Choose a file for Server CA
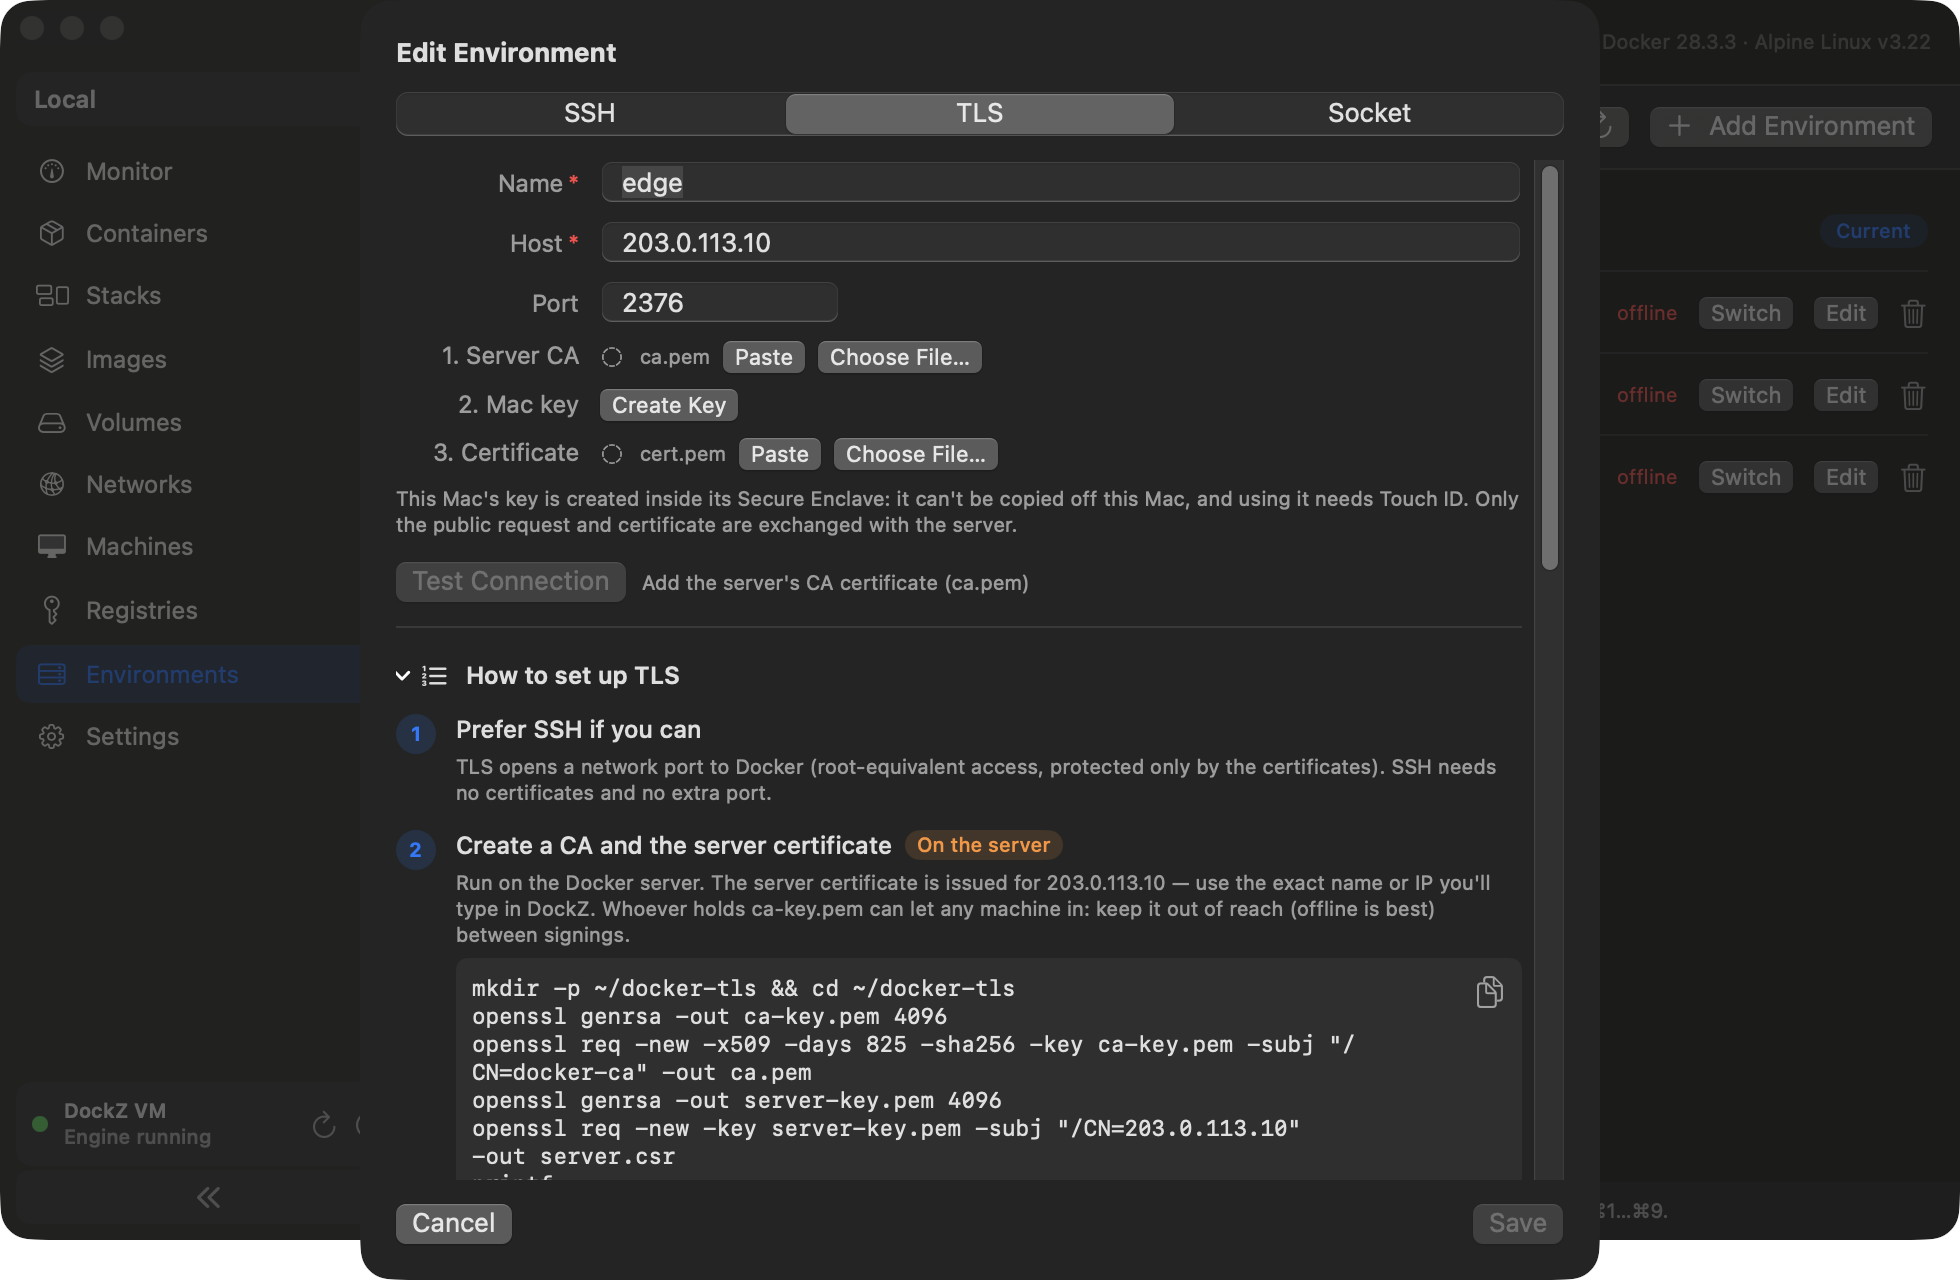Screen dimensions: 1960x1280 [899, 357]
